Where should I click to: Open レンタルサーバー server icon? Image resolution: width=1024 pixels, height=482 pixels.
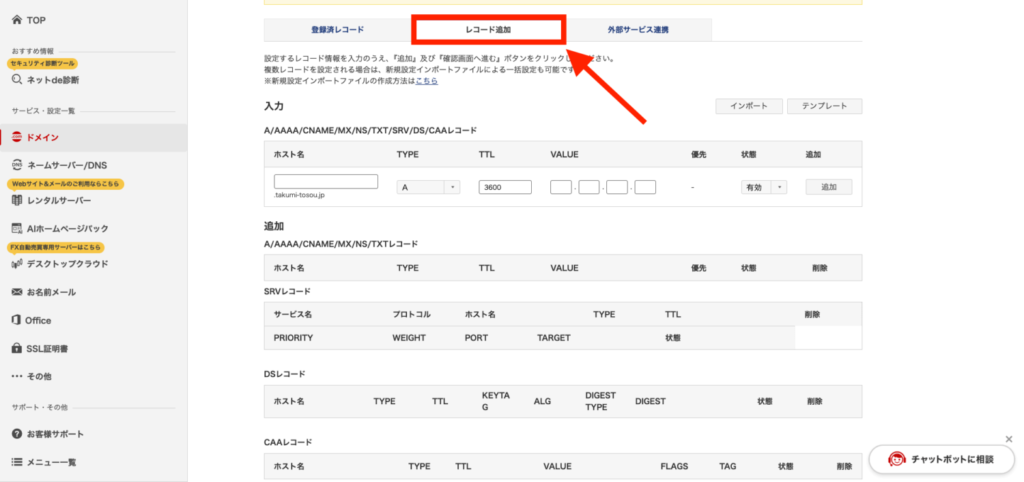pyautogui.click(x=17, y=200)
